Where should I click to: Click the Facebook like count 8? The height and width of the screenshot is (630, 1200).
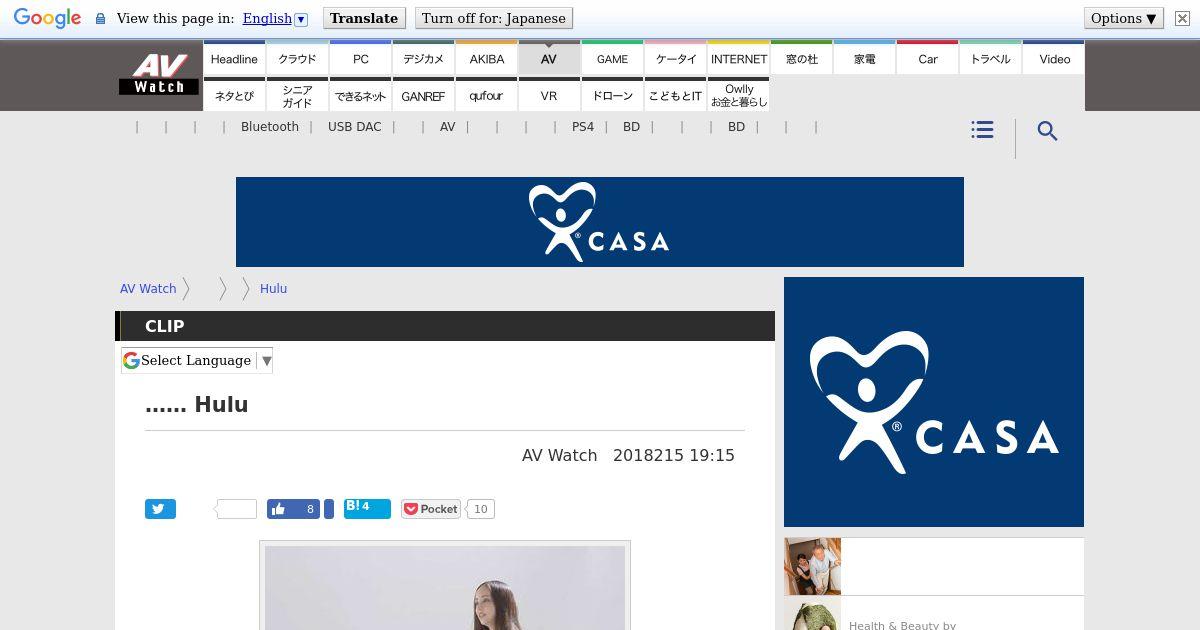(310, 509)
